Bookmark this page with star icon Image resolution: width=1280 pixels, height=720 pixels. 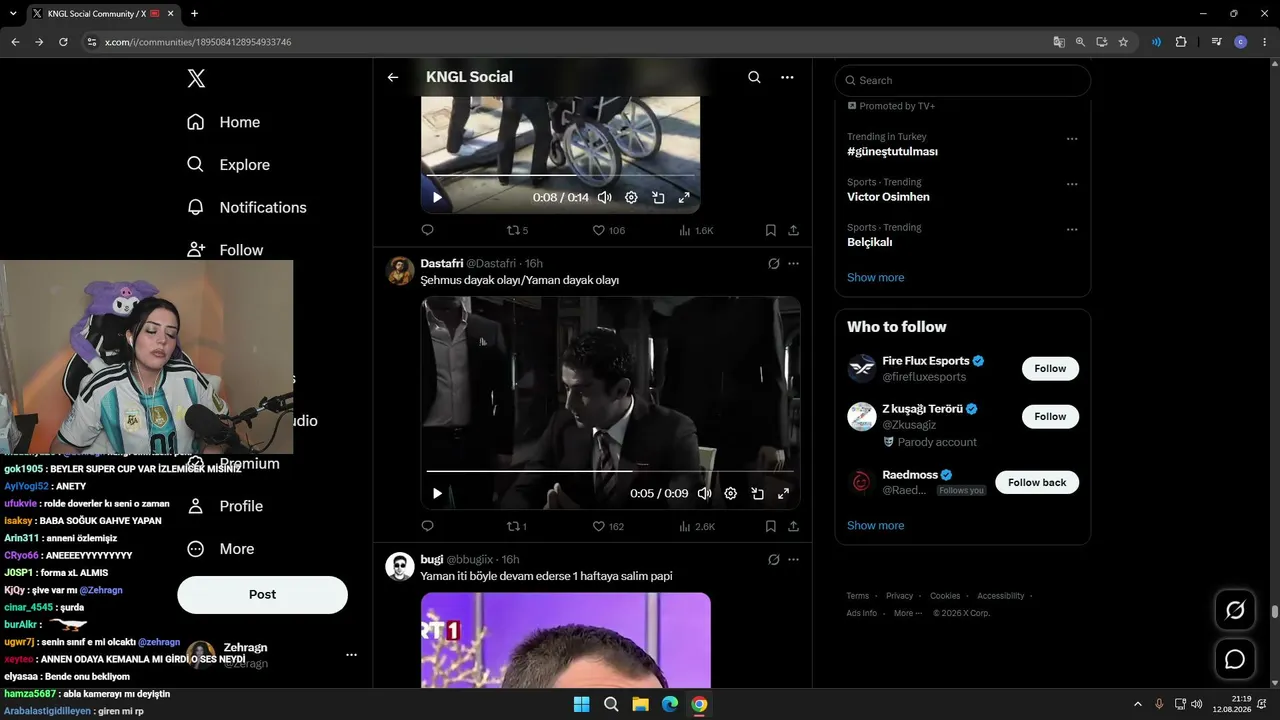[1123, 42]
